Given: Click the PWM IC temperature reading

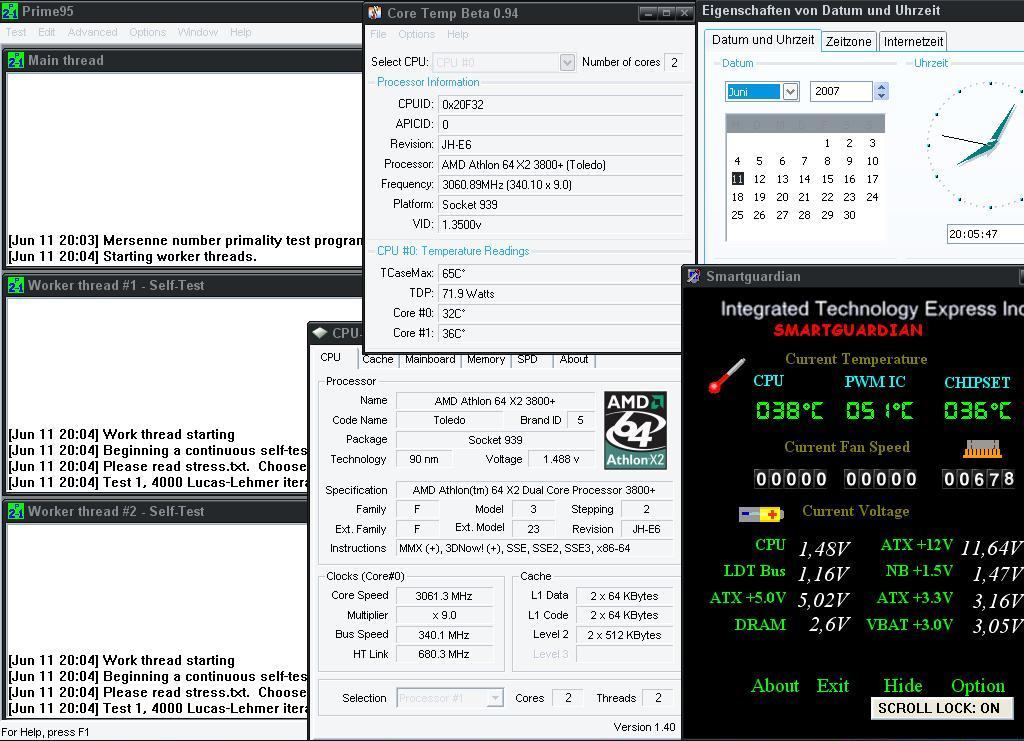Looking at the screenshot, I should (880, 411).
